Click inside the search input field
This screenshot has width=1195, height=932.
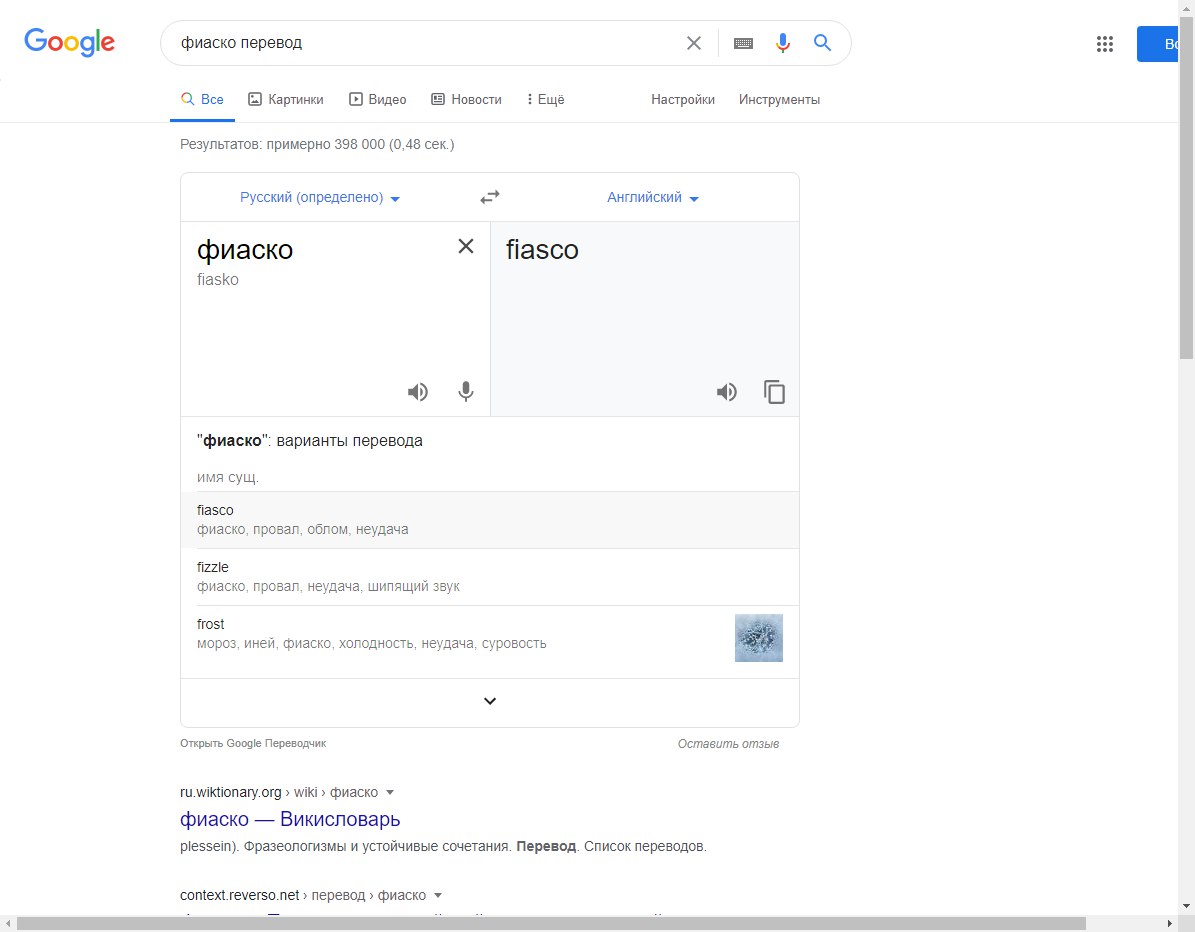click(427, 43)
